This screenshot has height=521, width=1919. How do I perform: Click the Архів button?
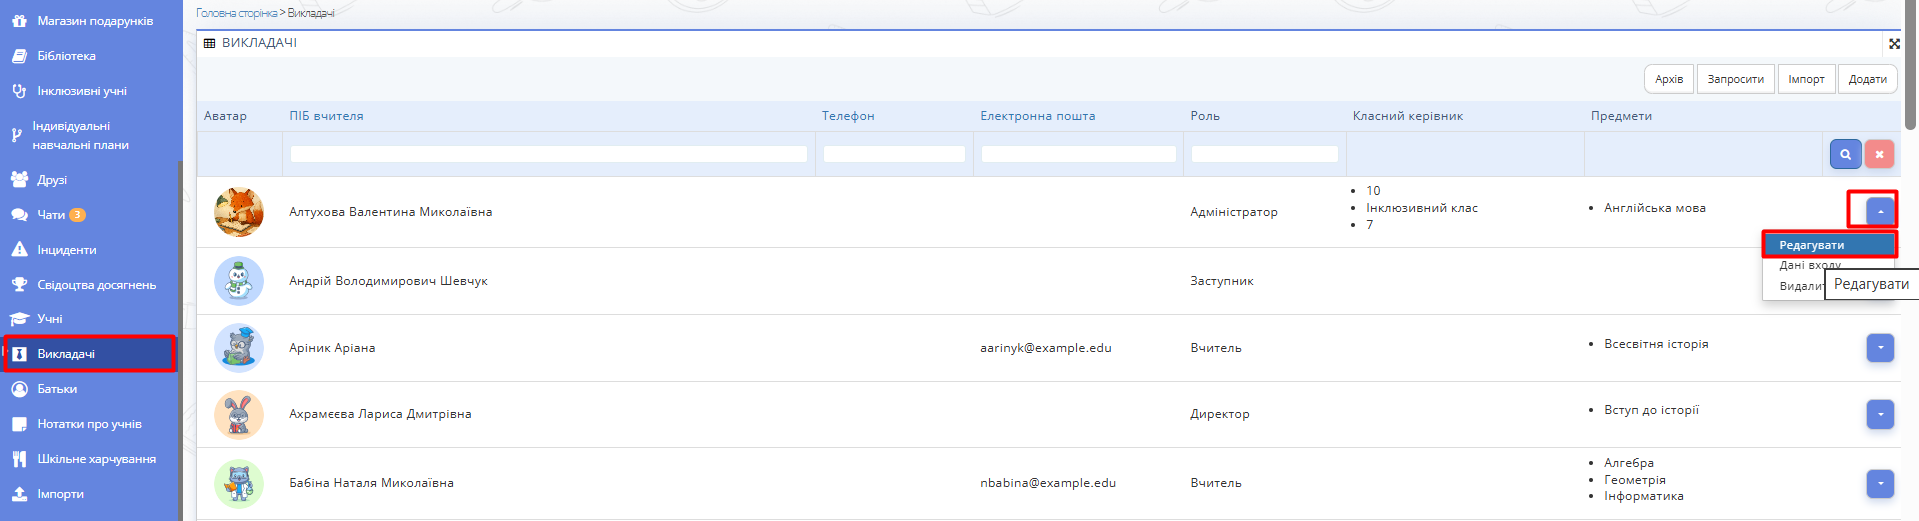click(x=1668, y=79)
